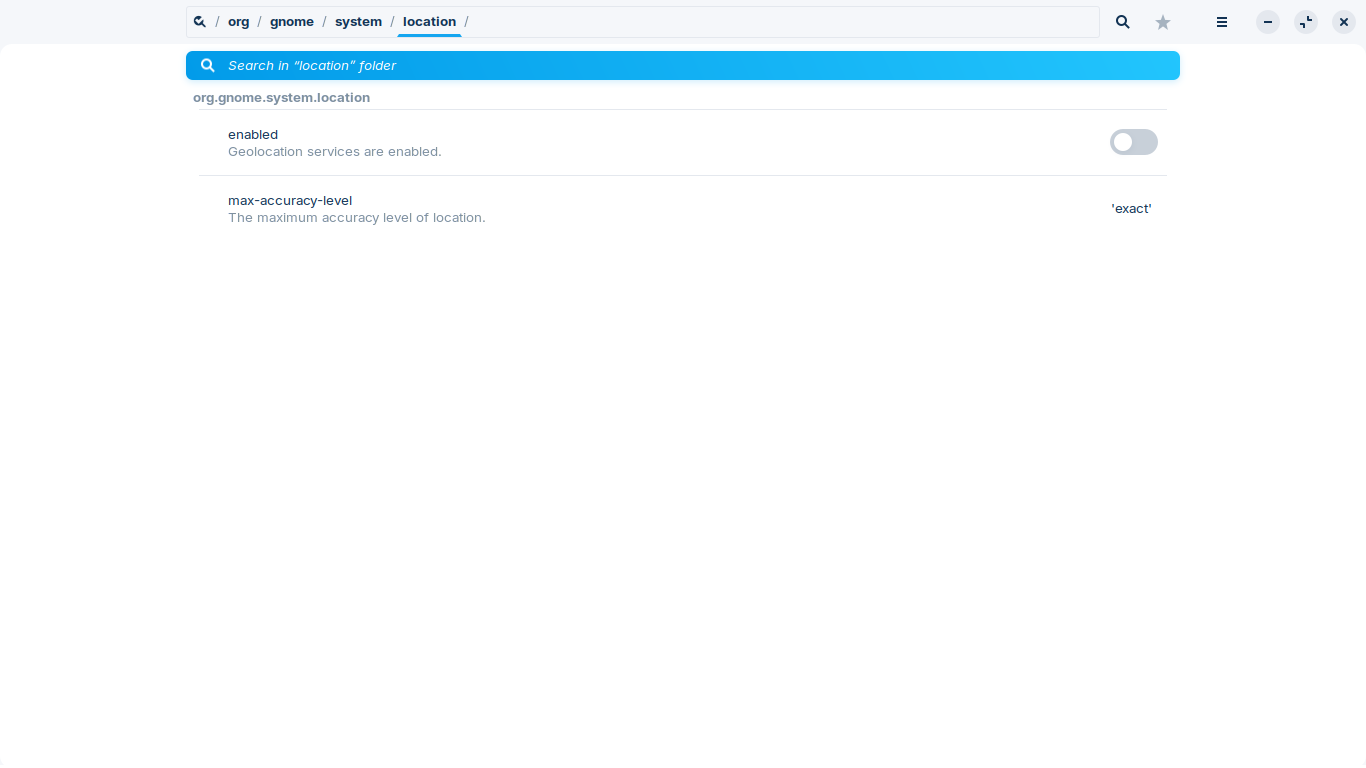Open the max-accuracy-level key
The image size is (1366, 768).
click(290, 201)
